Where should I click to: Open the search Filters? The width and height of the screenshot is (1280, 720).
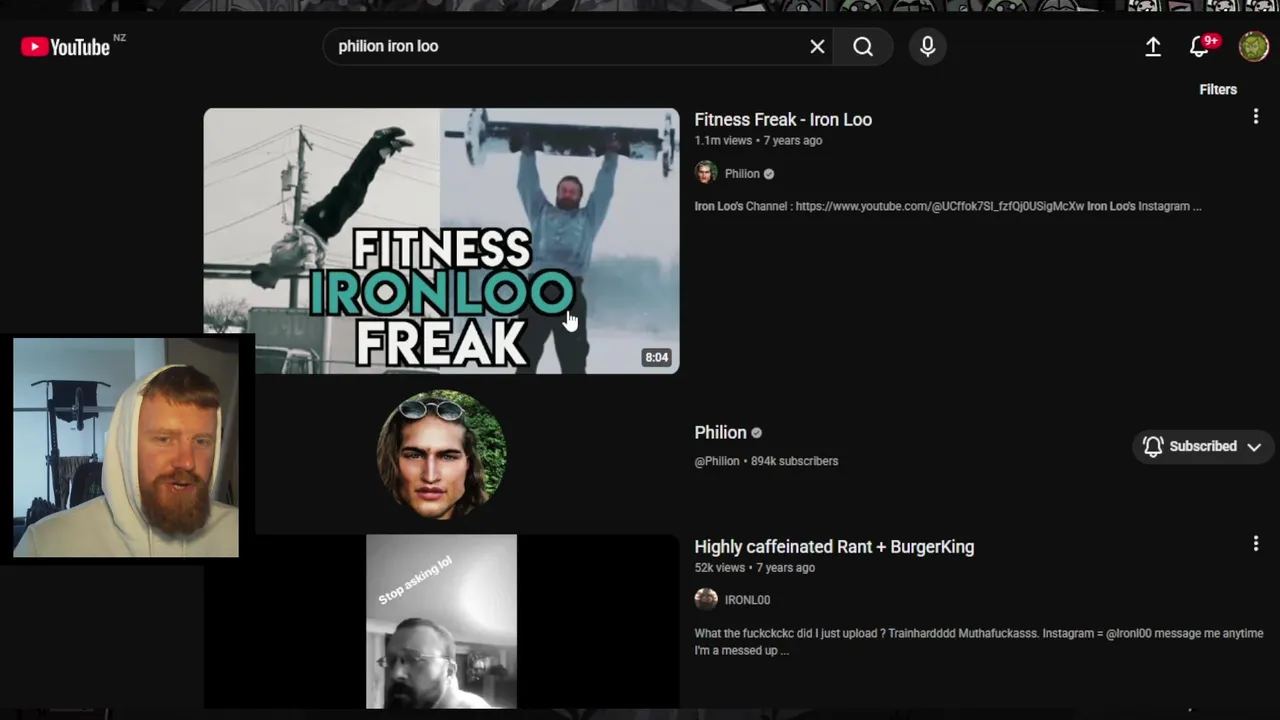pos(1218,89)
